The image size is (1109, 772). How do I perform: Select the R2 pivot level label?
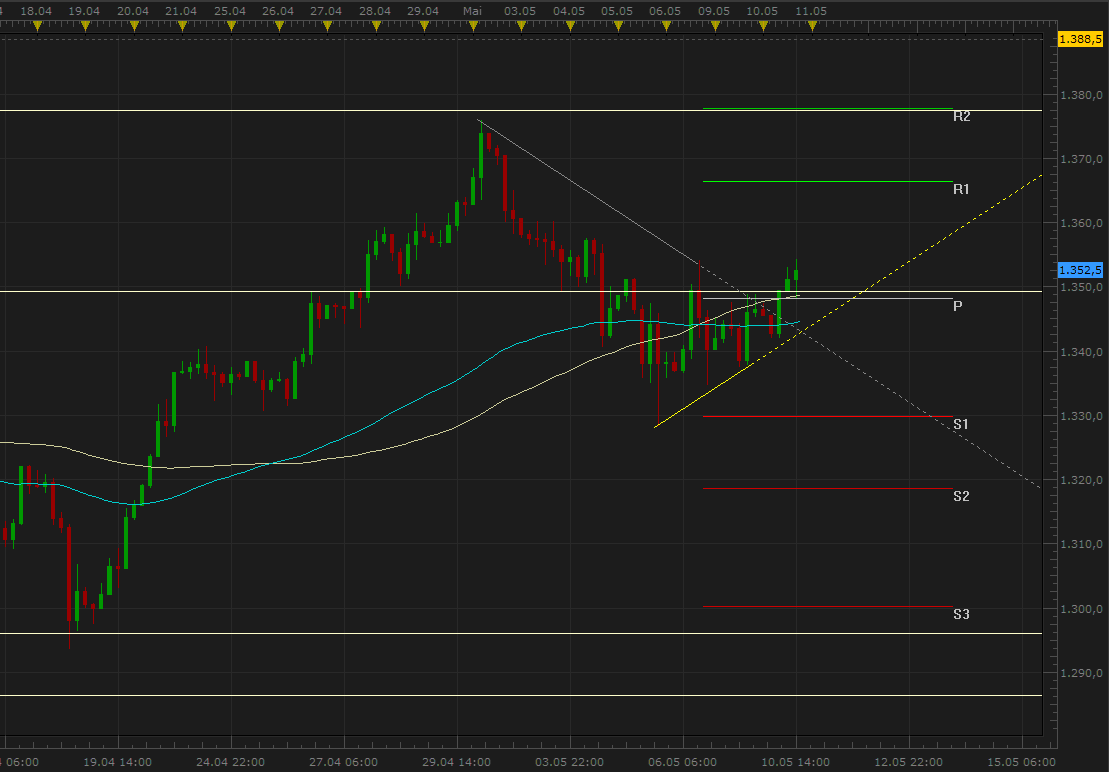point(961,116)
